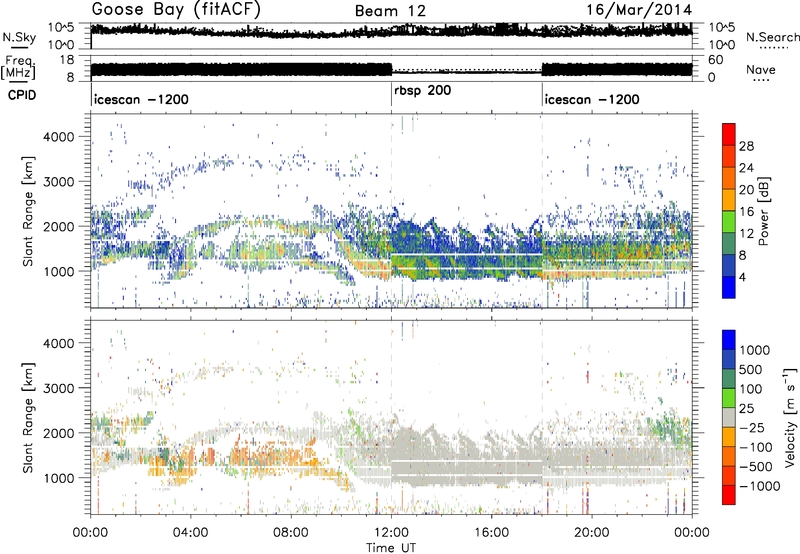This screenshot has width=800, height=554.
Task: Click velocity panel 'Slant Range [km]' label
Action: [28, 417]
